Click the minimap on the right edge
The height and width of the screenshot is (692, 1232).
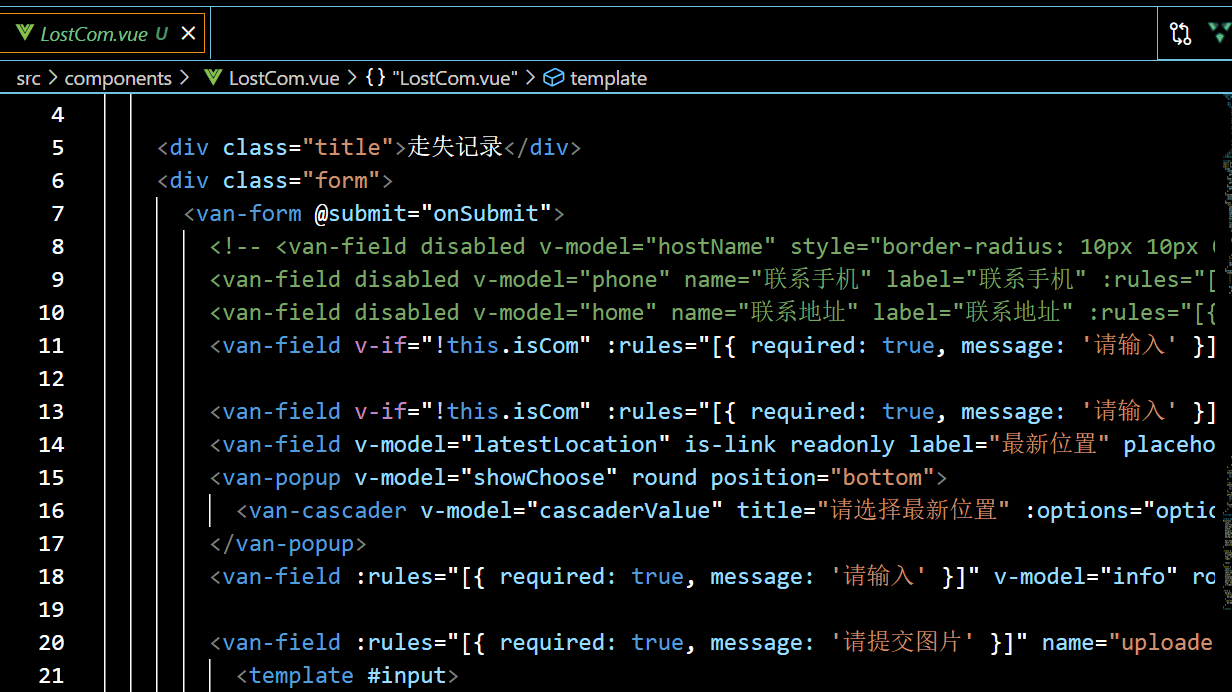click(x=1225, y=300)
